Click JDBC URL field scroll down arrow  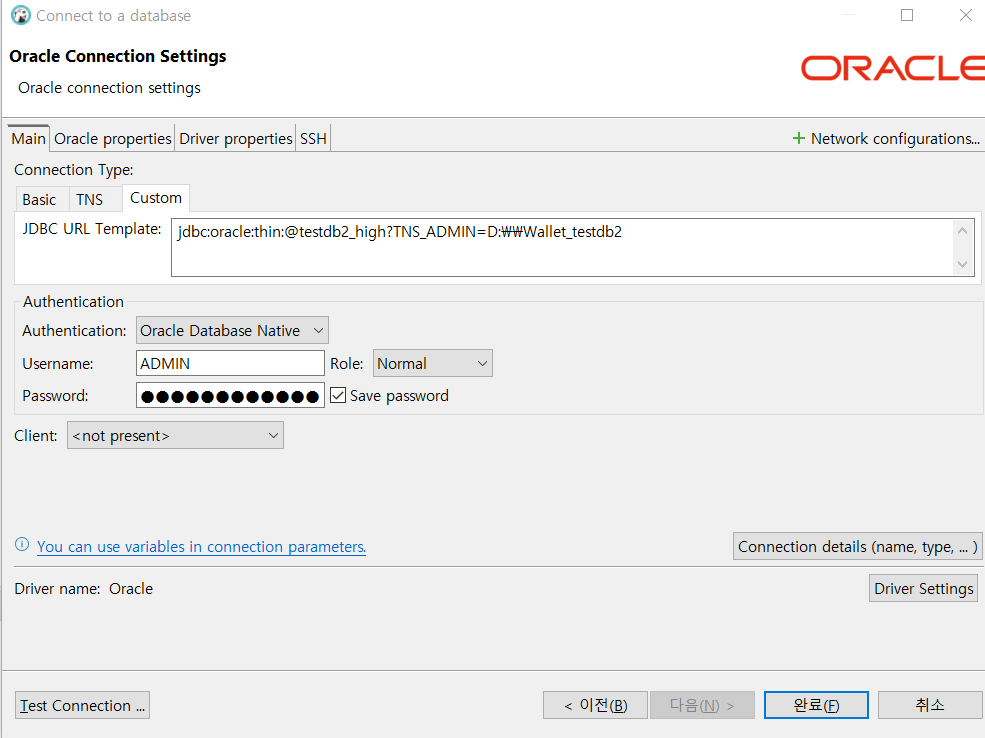(962, 264)
